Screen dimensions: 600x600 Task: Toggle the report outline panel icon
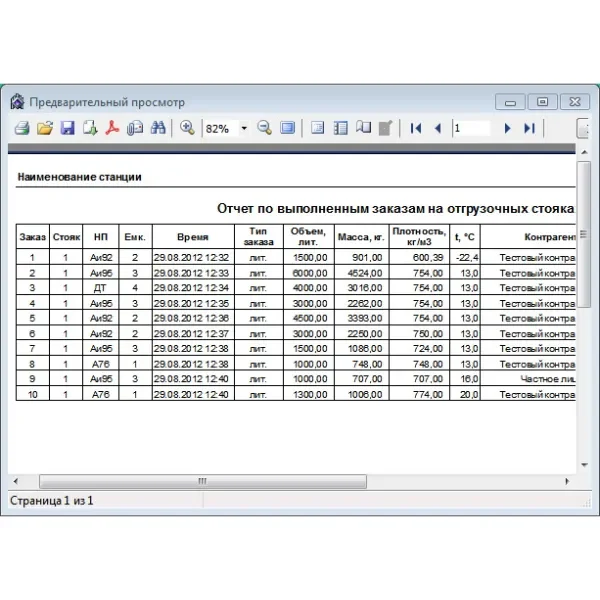[x=318, y=128]
